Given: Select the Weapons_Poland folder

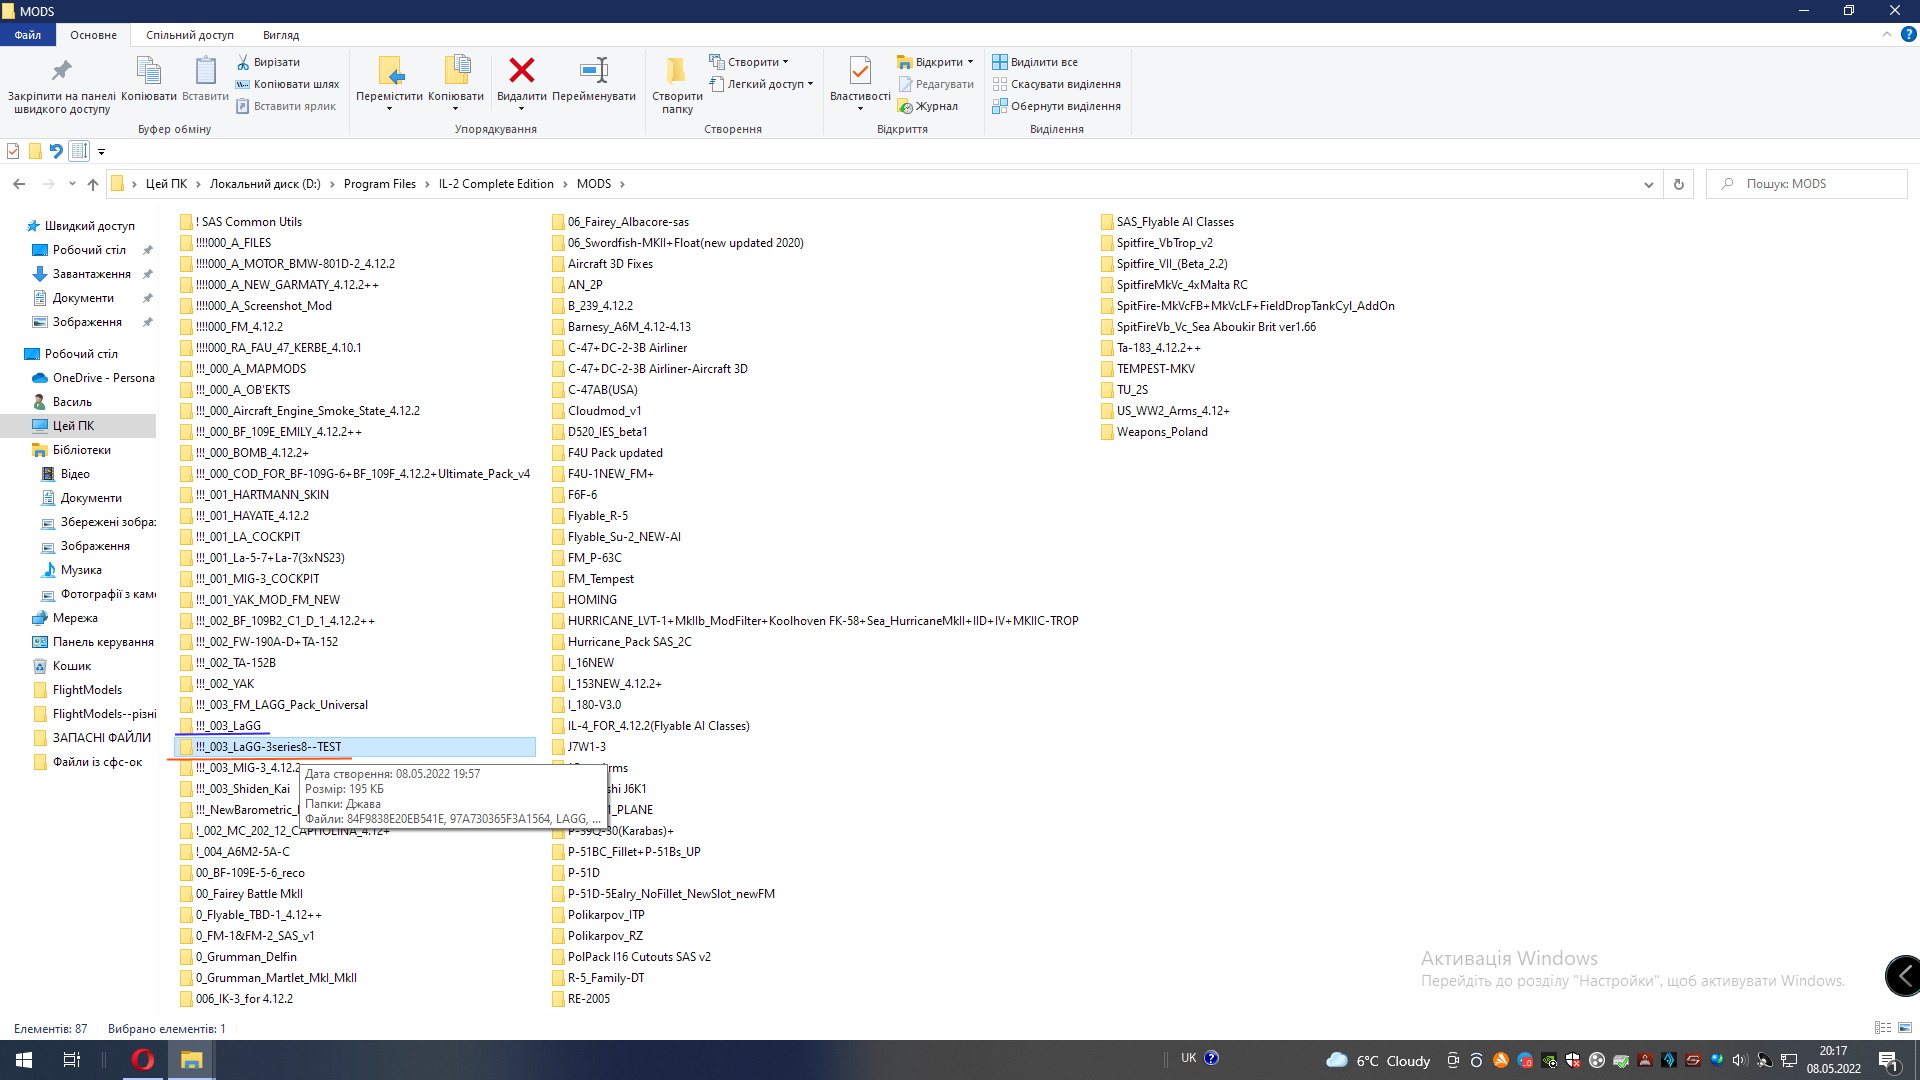Looking at the screenshot, I should pos(1162,432).
